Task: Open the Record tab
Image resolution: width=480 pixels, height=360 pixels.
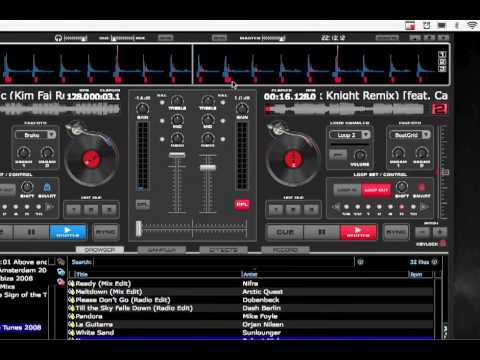Action: pyautogui.click(x=285, y=250)
